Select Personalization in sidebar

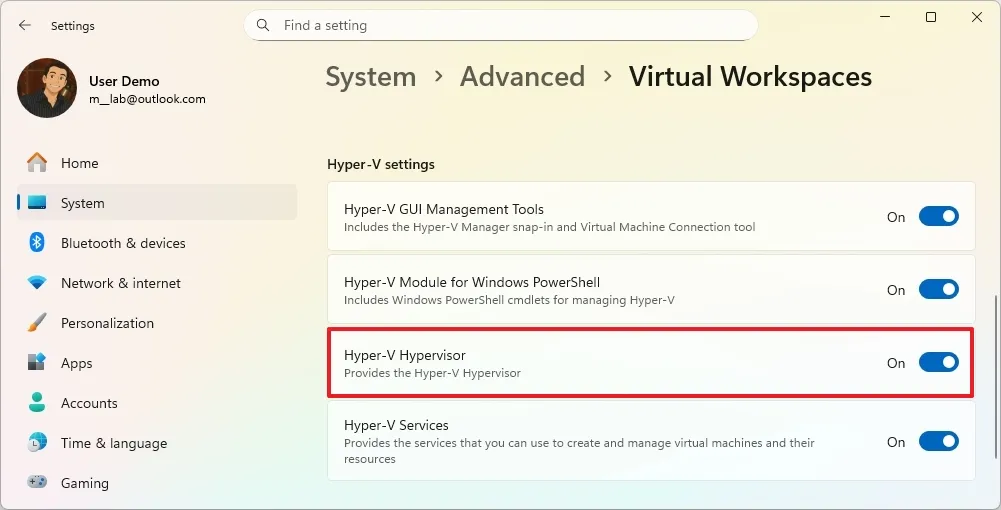click(x=157, y=323)
